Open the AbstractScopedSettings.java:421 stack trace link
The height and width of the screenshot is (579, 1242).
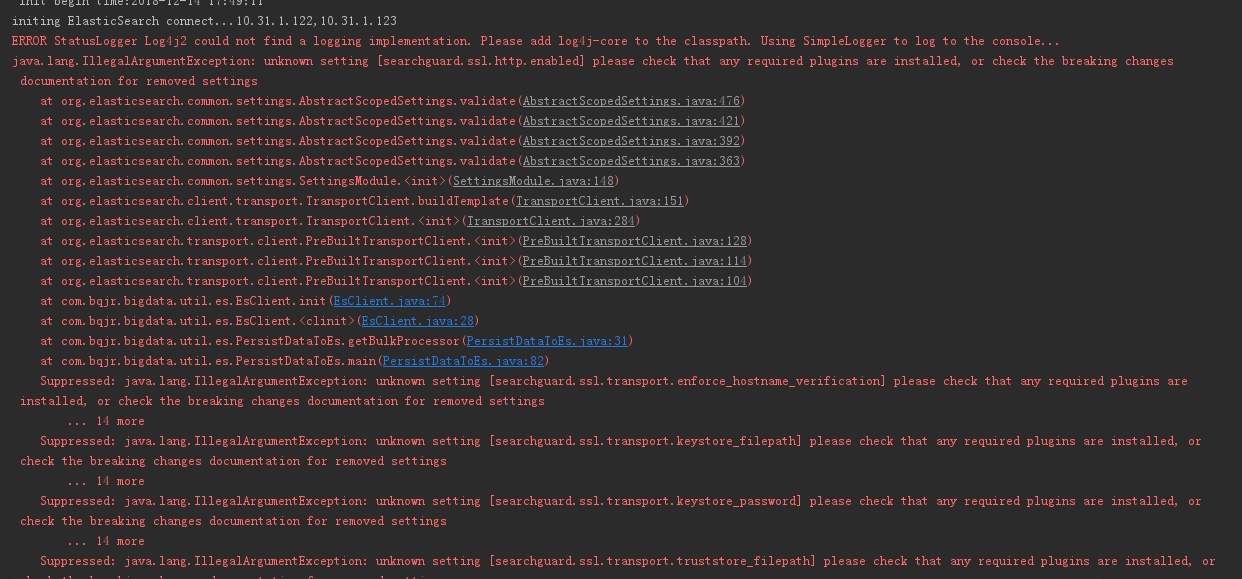pyautogui.click(x=630, y=121)
